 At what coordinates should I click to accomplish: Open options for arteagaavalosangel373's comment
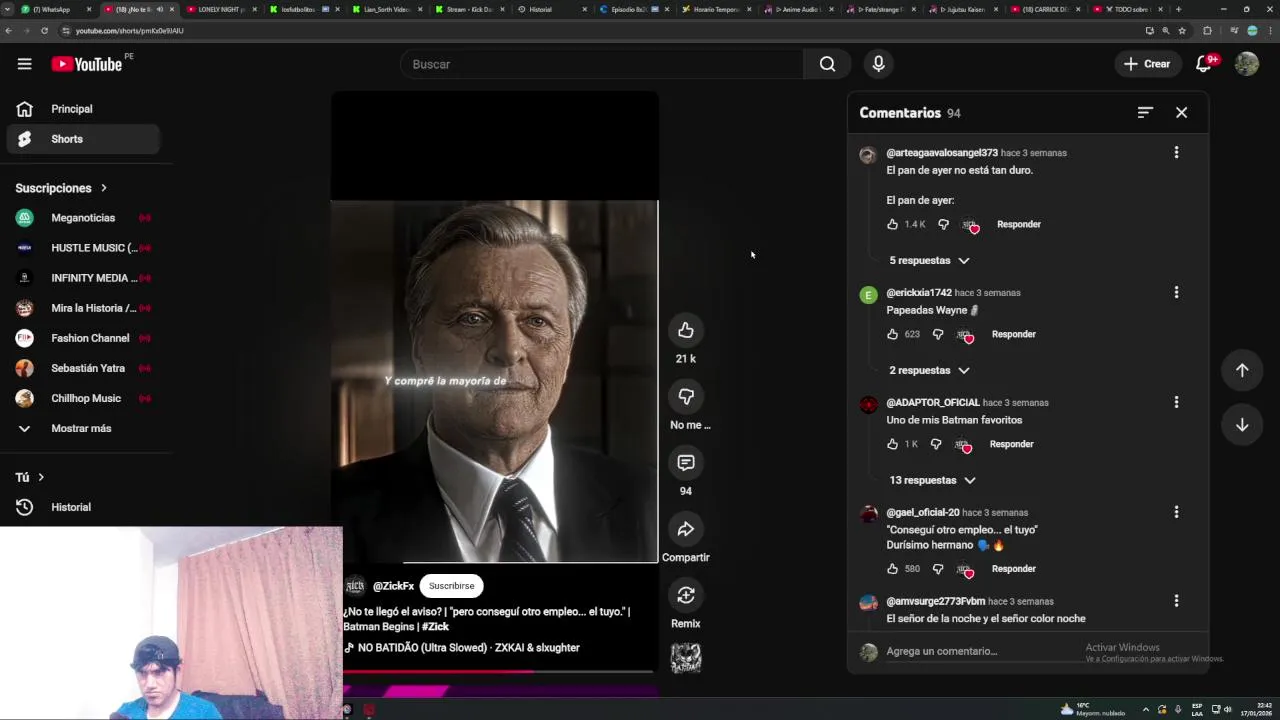(x=1176, y=152)
